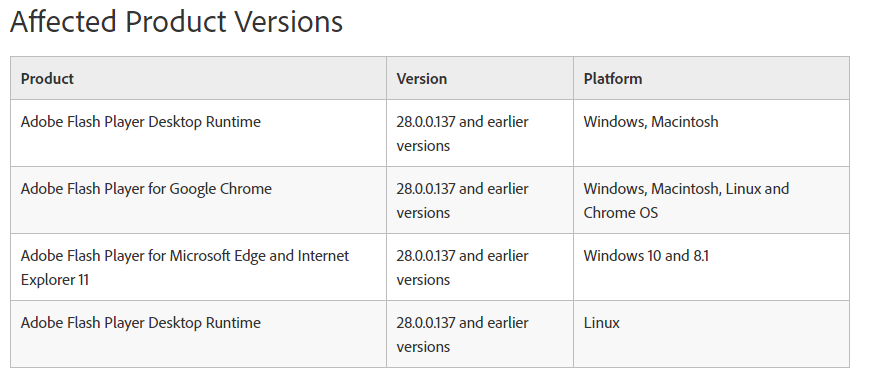Click 'versions' text in the Microsoft Edge row
869x375 pixels.
point(423,280)
